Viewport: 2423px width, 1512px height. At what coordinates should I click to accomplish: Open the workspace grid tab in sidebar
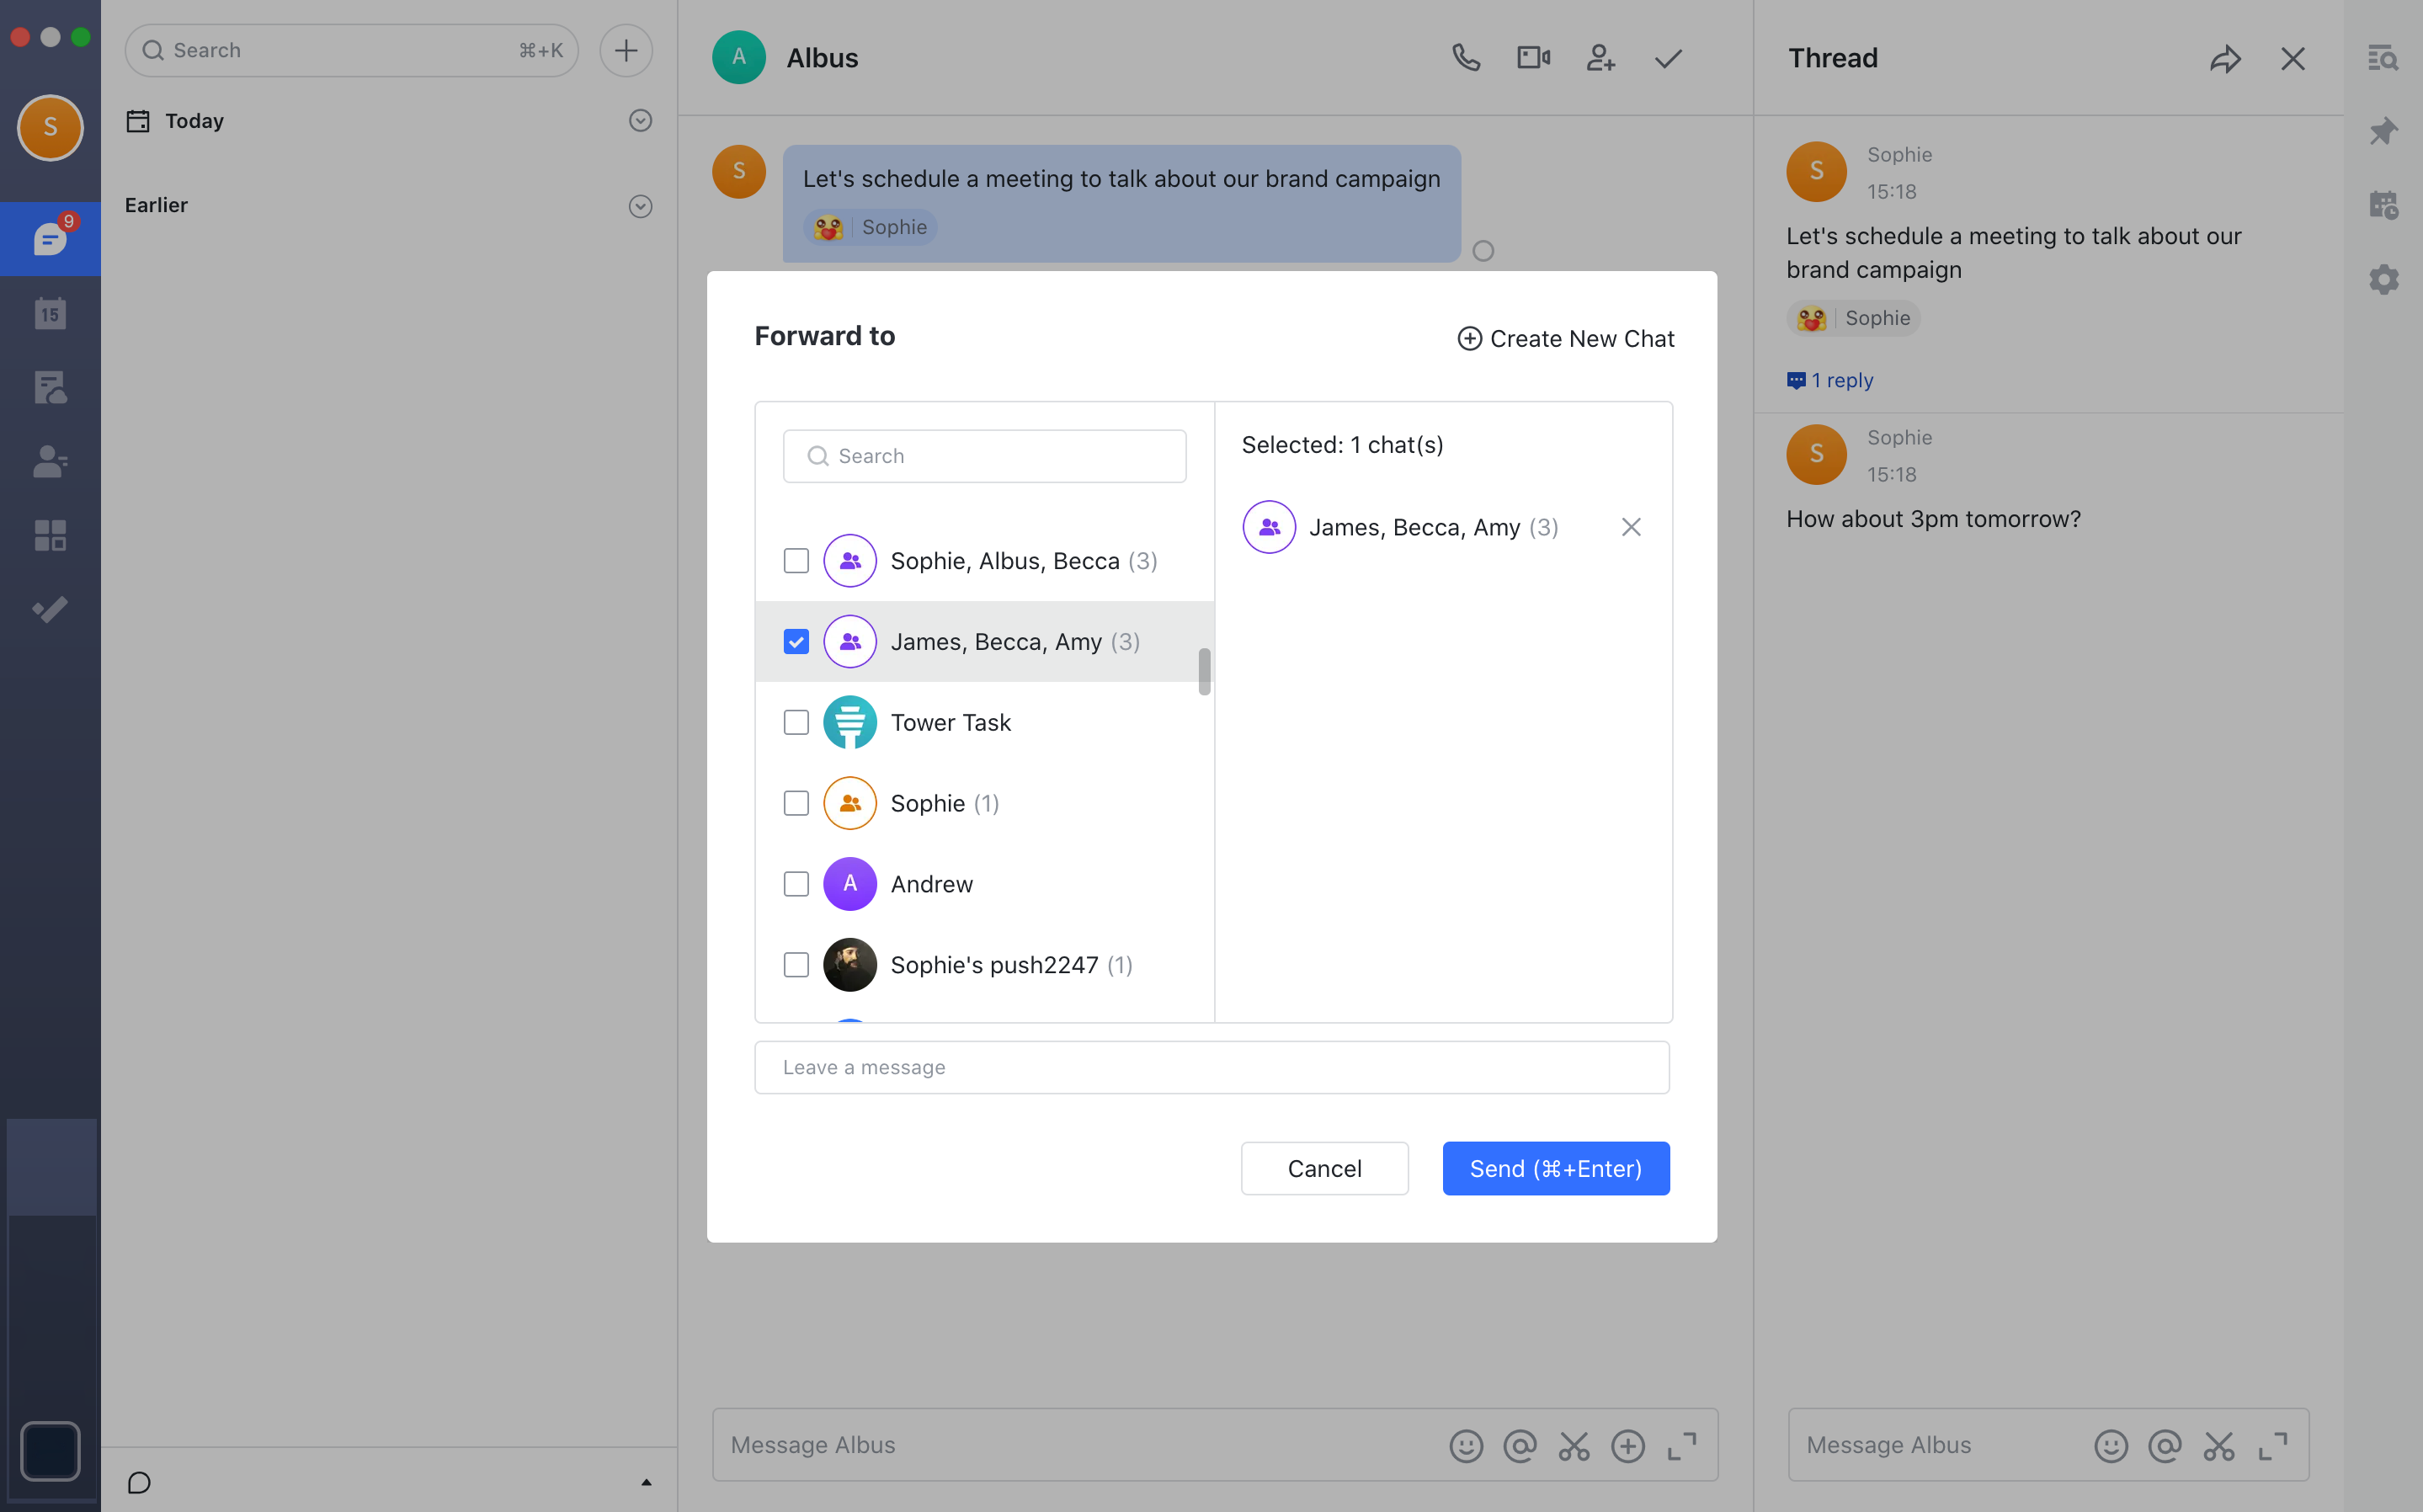tap(50, 535)
